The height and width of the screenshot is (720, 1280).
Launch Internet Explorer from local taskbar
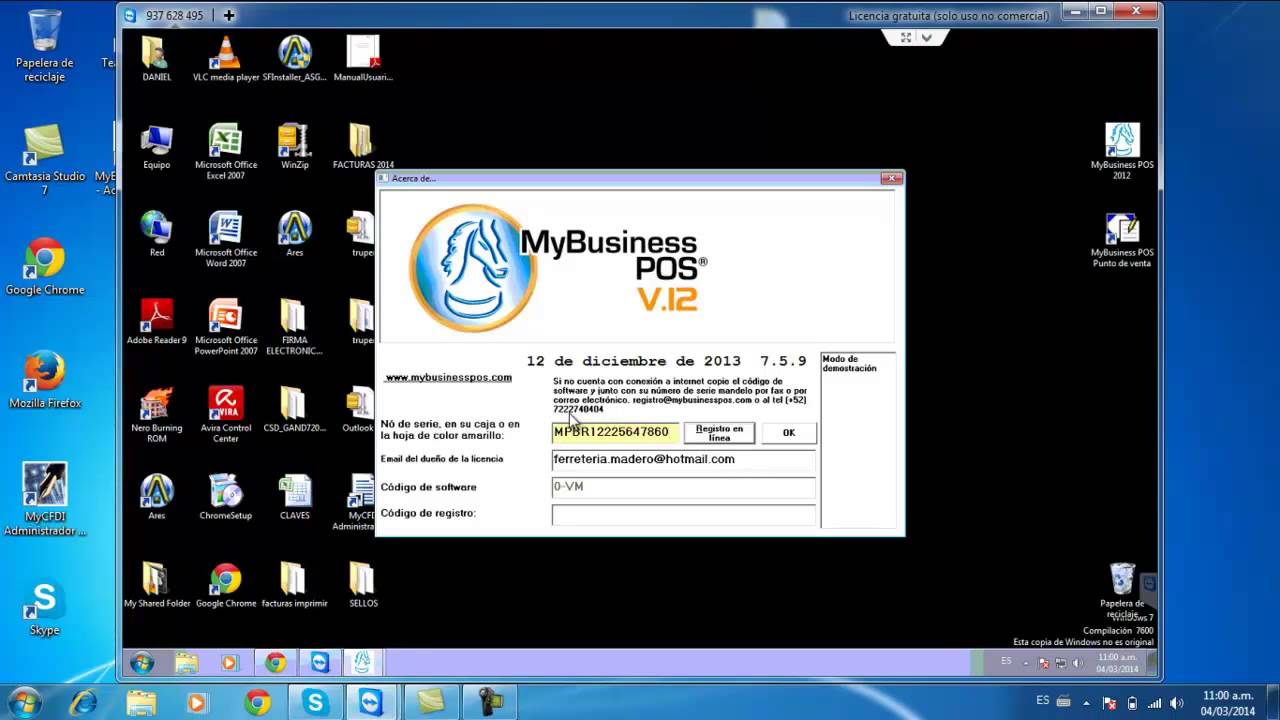point(83,702)
